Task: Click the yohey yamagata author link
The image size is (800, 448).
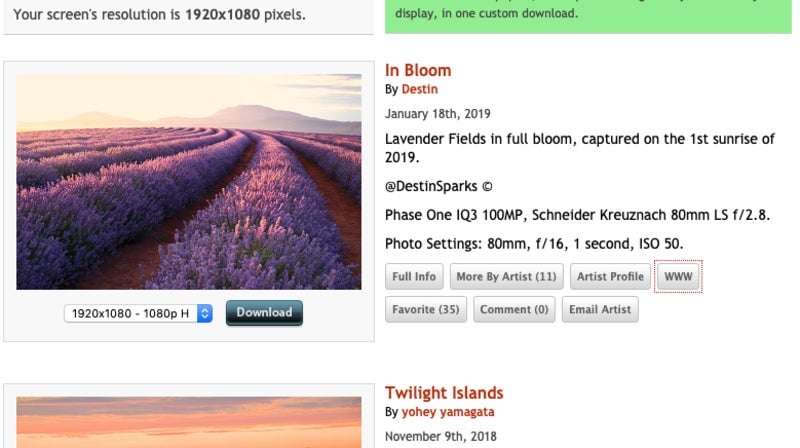Action: tap(447, 412)
